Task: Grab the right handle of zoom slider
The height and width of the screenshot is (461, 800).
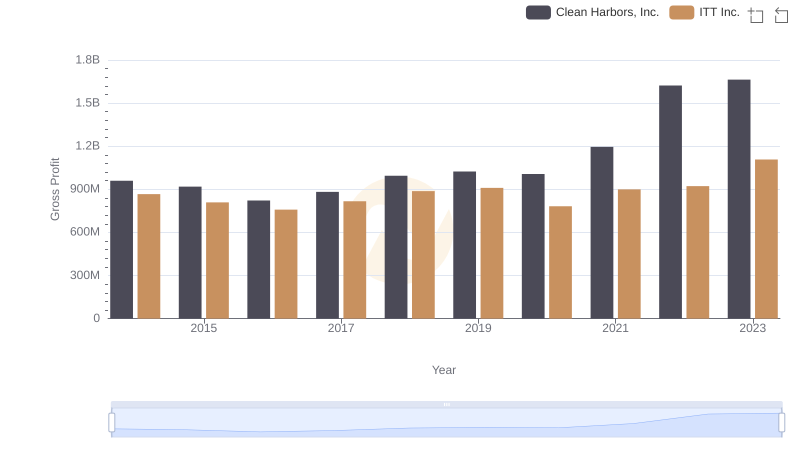Action: click(x=781, y=422)
